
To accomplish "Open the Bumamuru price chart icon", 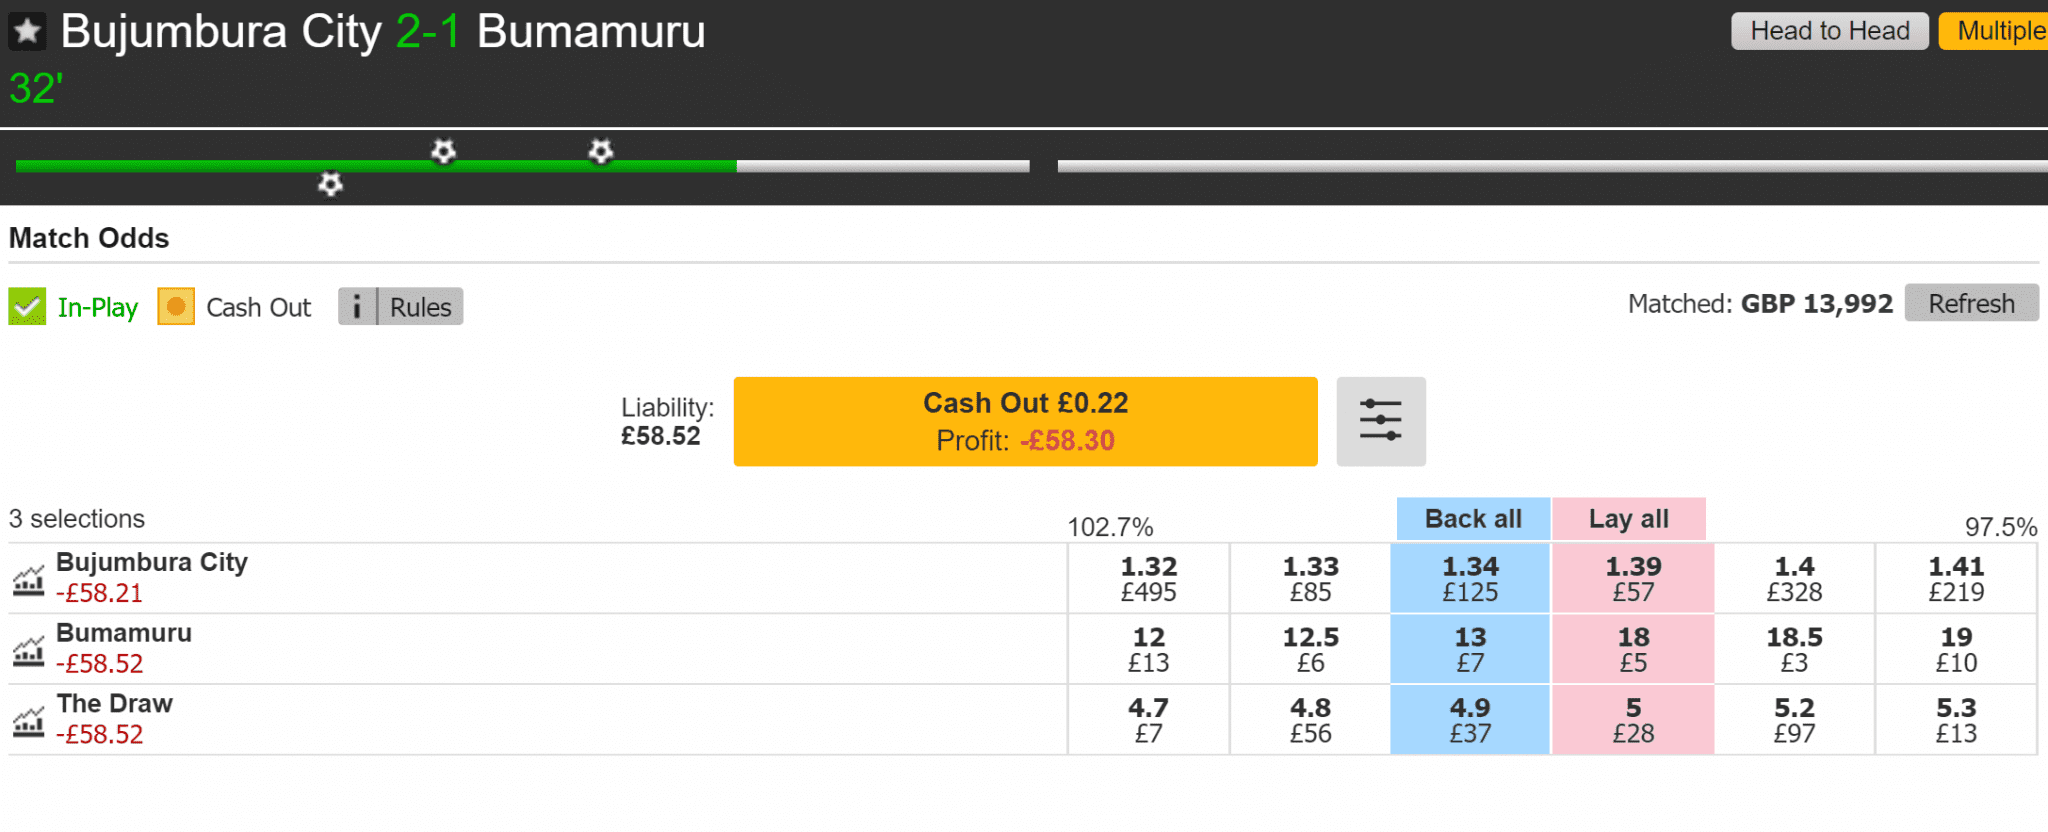I will point(28,650).
